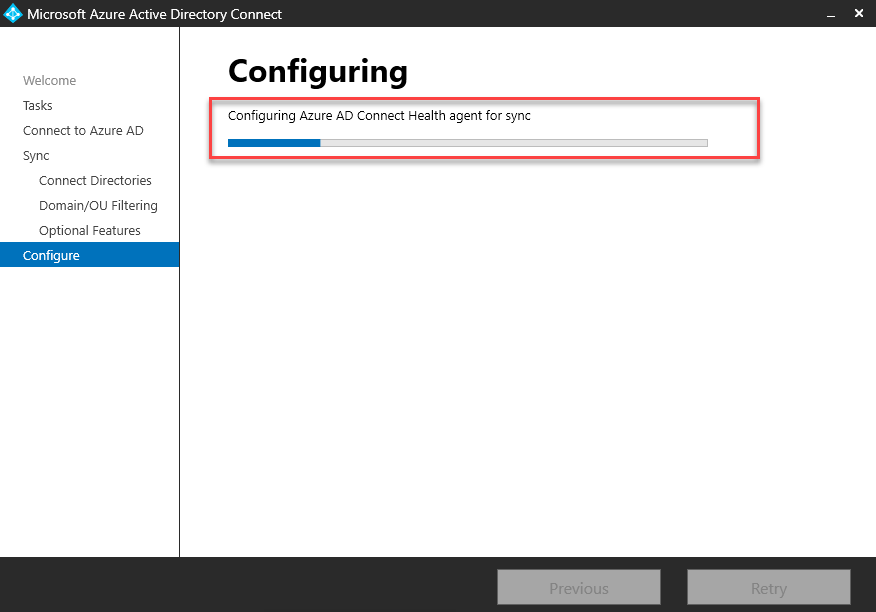Click the Retry button
Screen dimensions: 876x612
pos(769,587)
